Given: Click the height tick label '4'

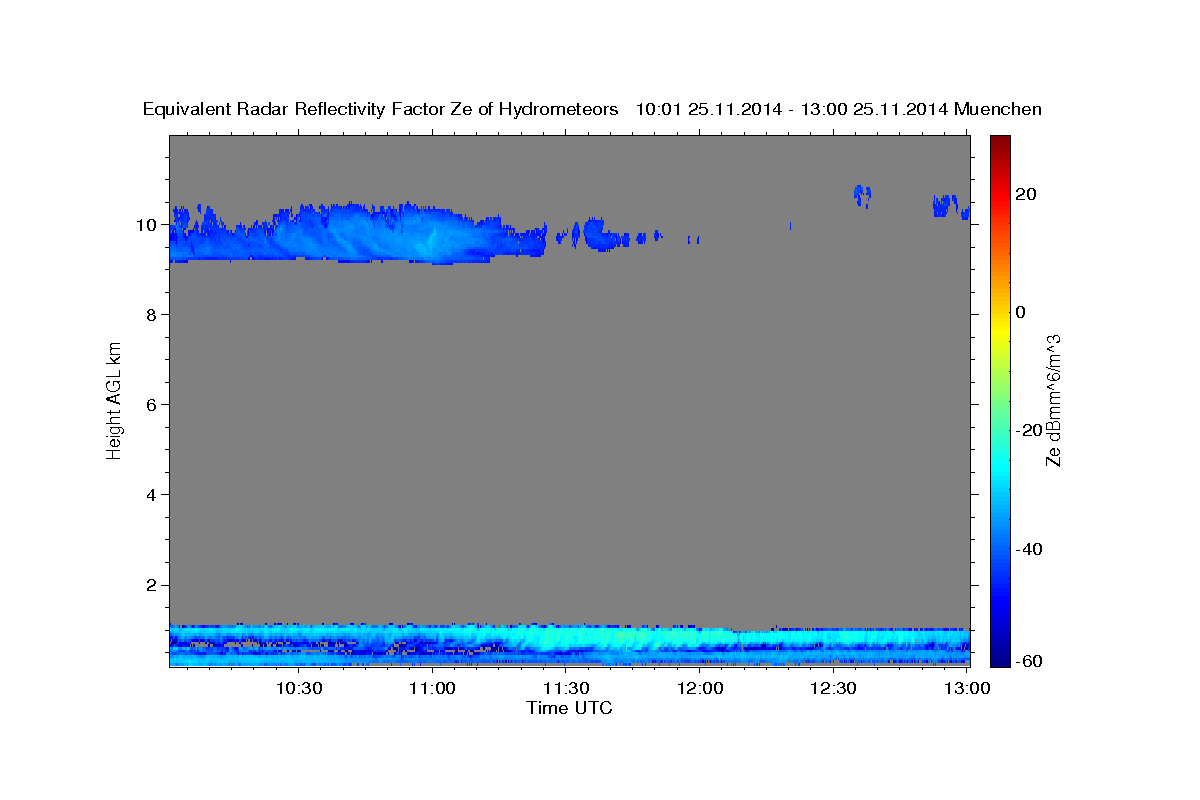Looking at the screenshot, I should 153,495.
